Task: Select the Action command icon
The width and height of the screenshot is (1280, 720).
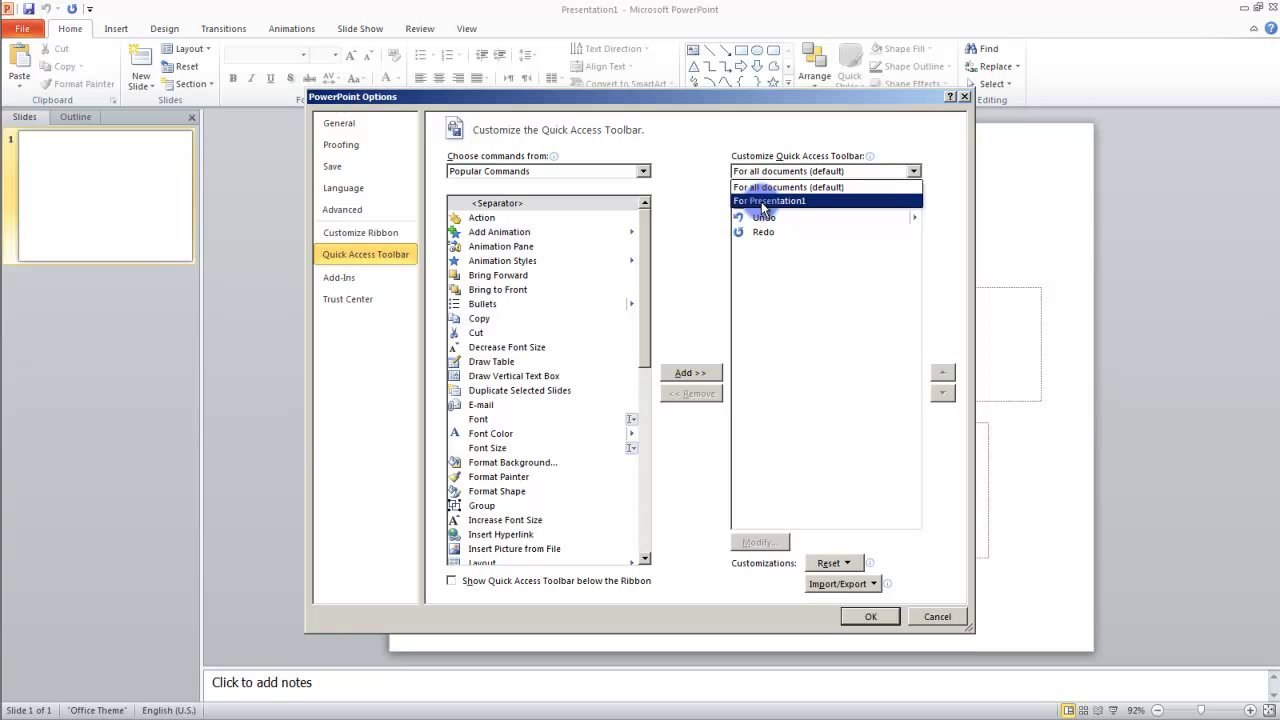Action: (x=455, y=218)
